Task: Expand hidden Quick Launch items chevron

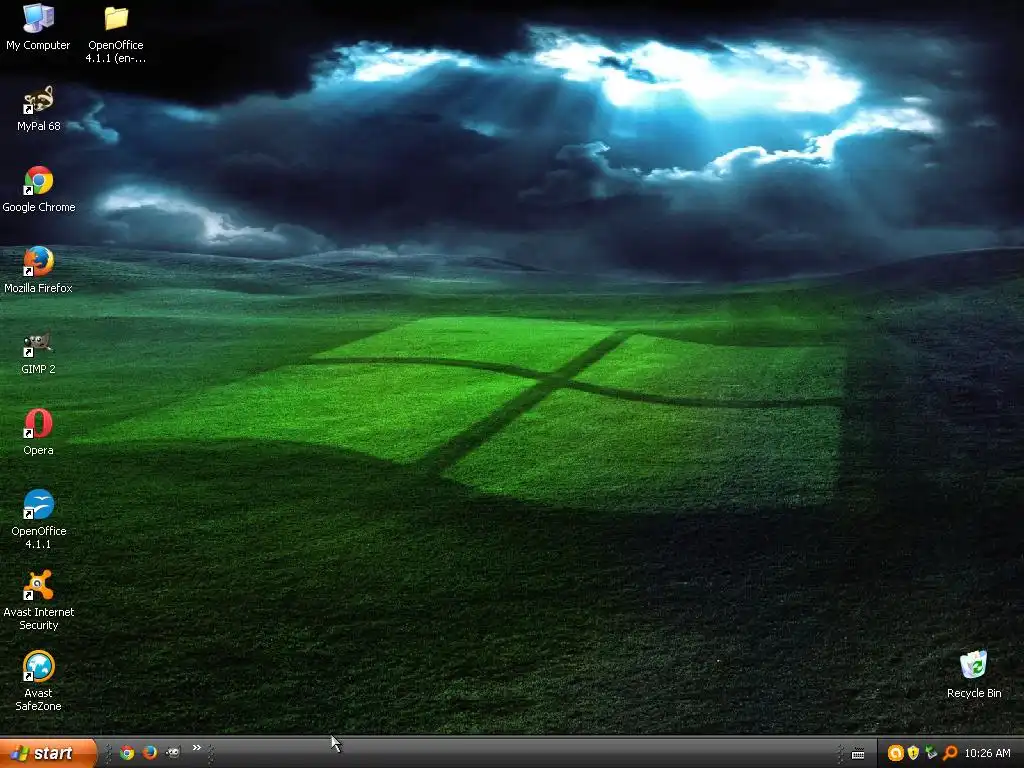Action: click(196, 748)
